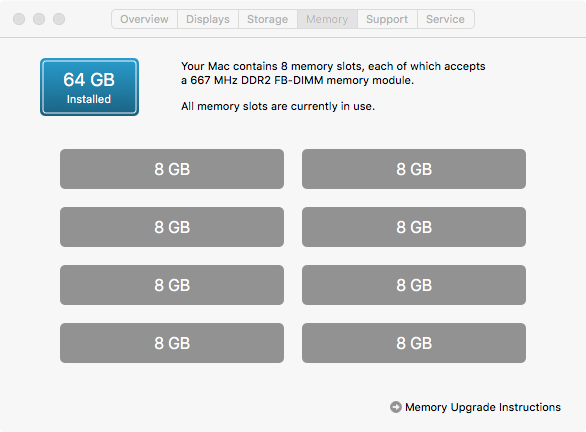Click the bottom-left 8 GB memory slot

[x=172, y=343]
